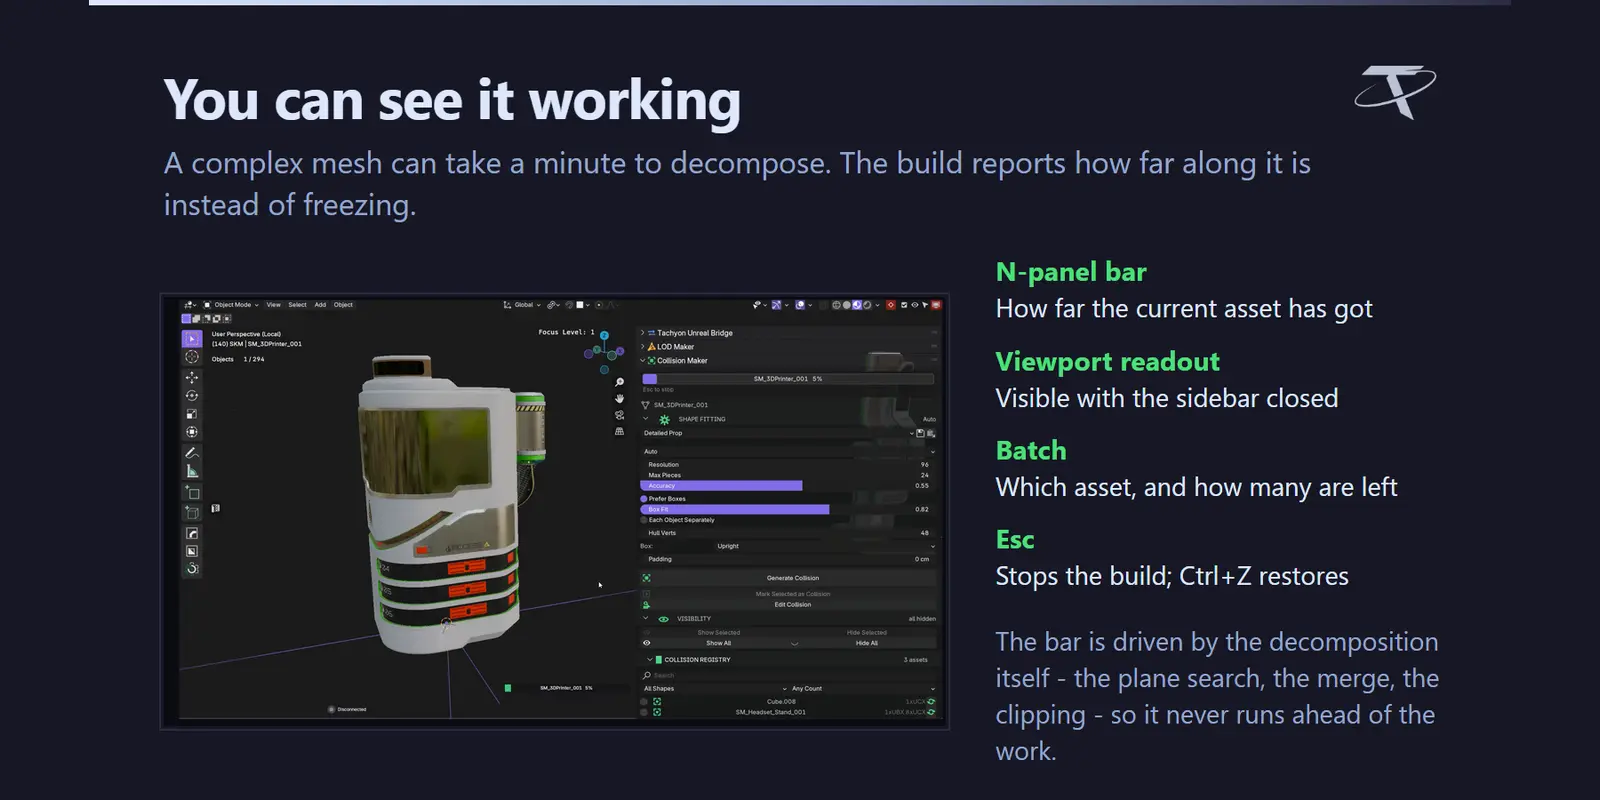Select the Rotate tool in viewport toolbar
1600x800 pixels.
coord(192,395)
